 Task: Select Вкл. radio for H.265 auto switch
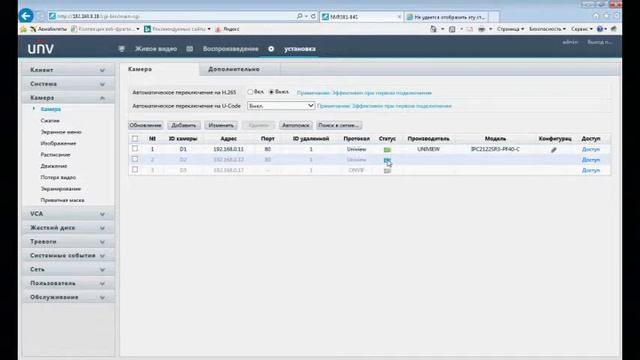[250, 92]
